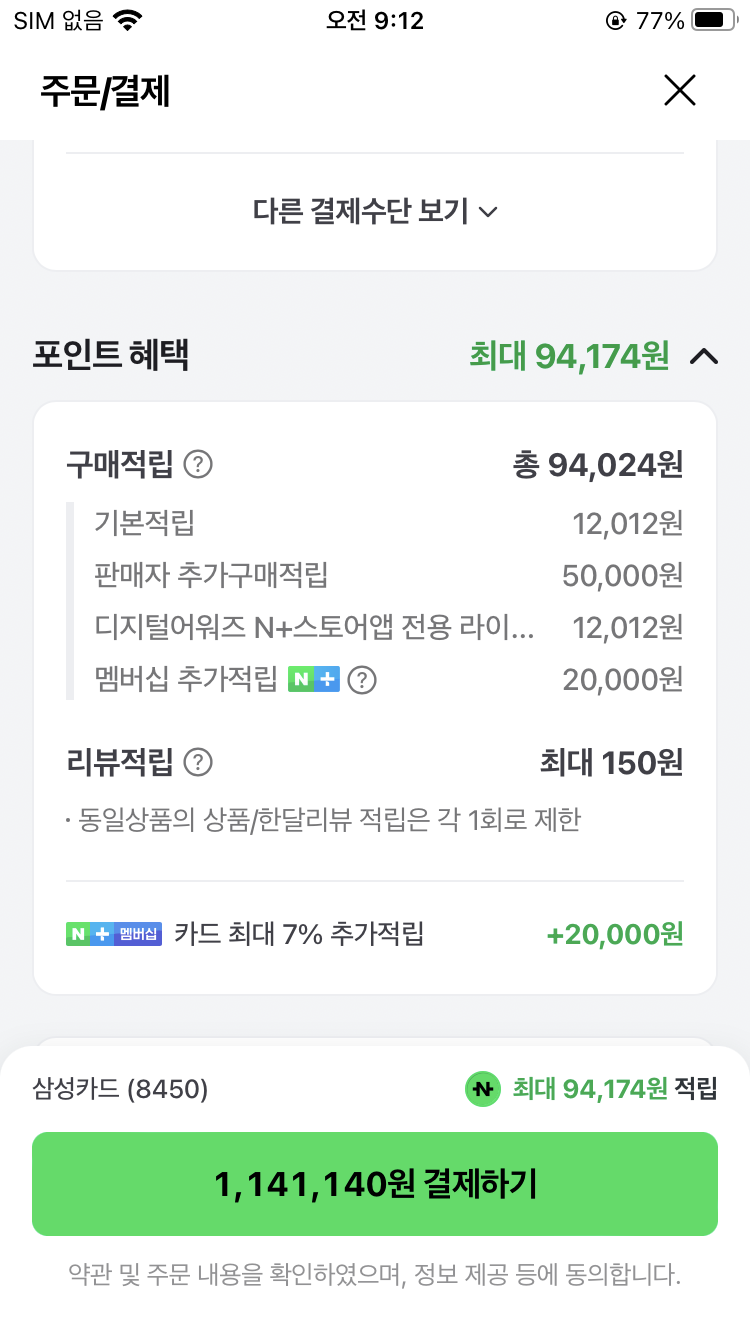
Task: Tap the N+ 멤버십 card badge icon
Action: click(113, 935)
